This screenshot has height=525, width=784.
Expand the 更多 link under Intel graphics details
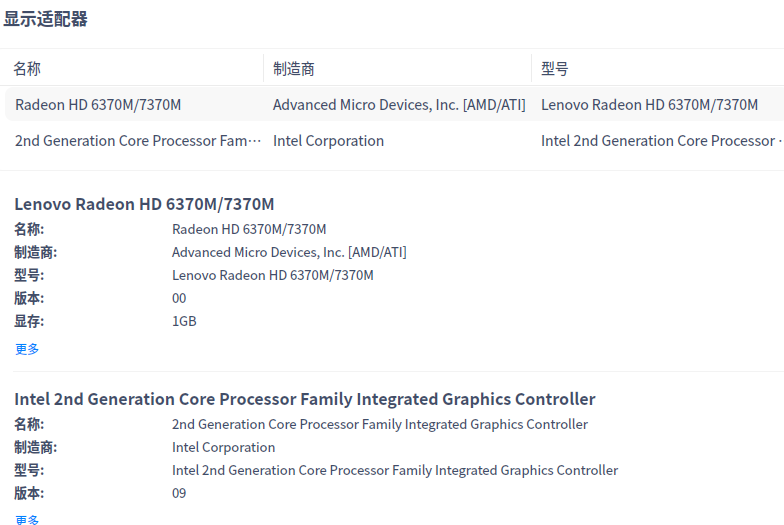tap(27, 519)
